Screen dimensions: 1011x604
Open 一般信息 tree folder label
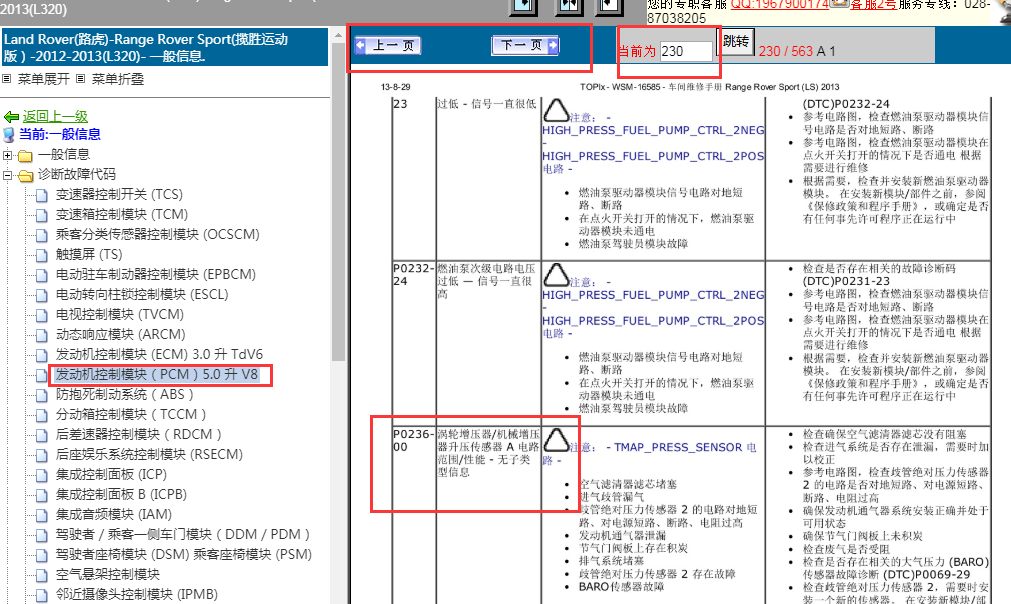(x=64, y=155)
